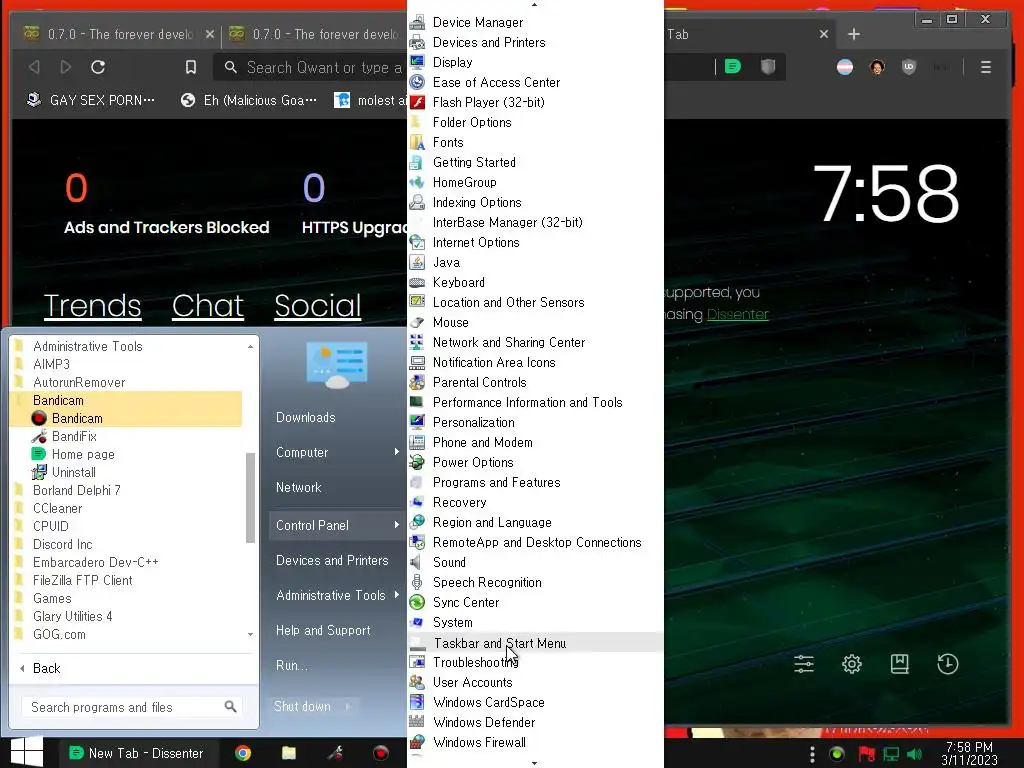Viewport: 1024px width, 768px height.
Task: Click New Tab - Dissenter taskbar button
Action: point(136,753)
